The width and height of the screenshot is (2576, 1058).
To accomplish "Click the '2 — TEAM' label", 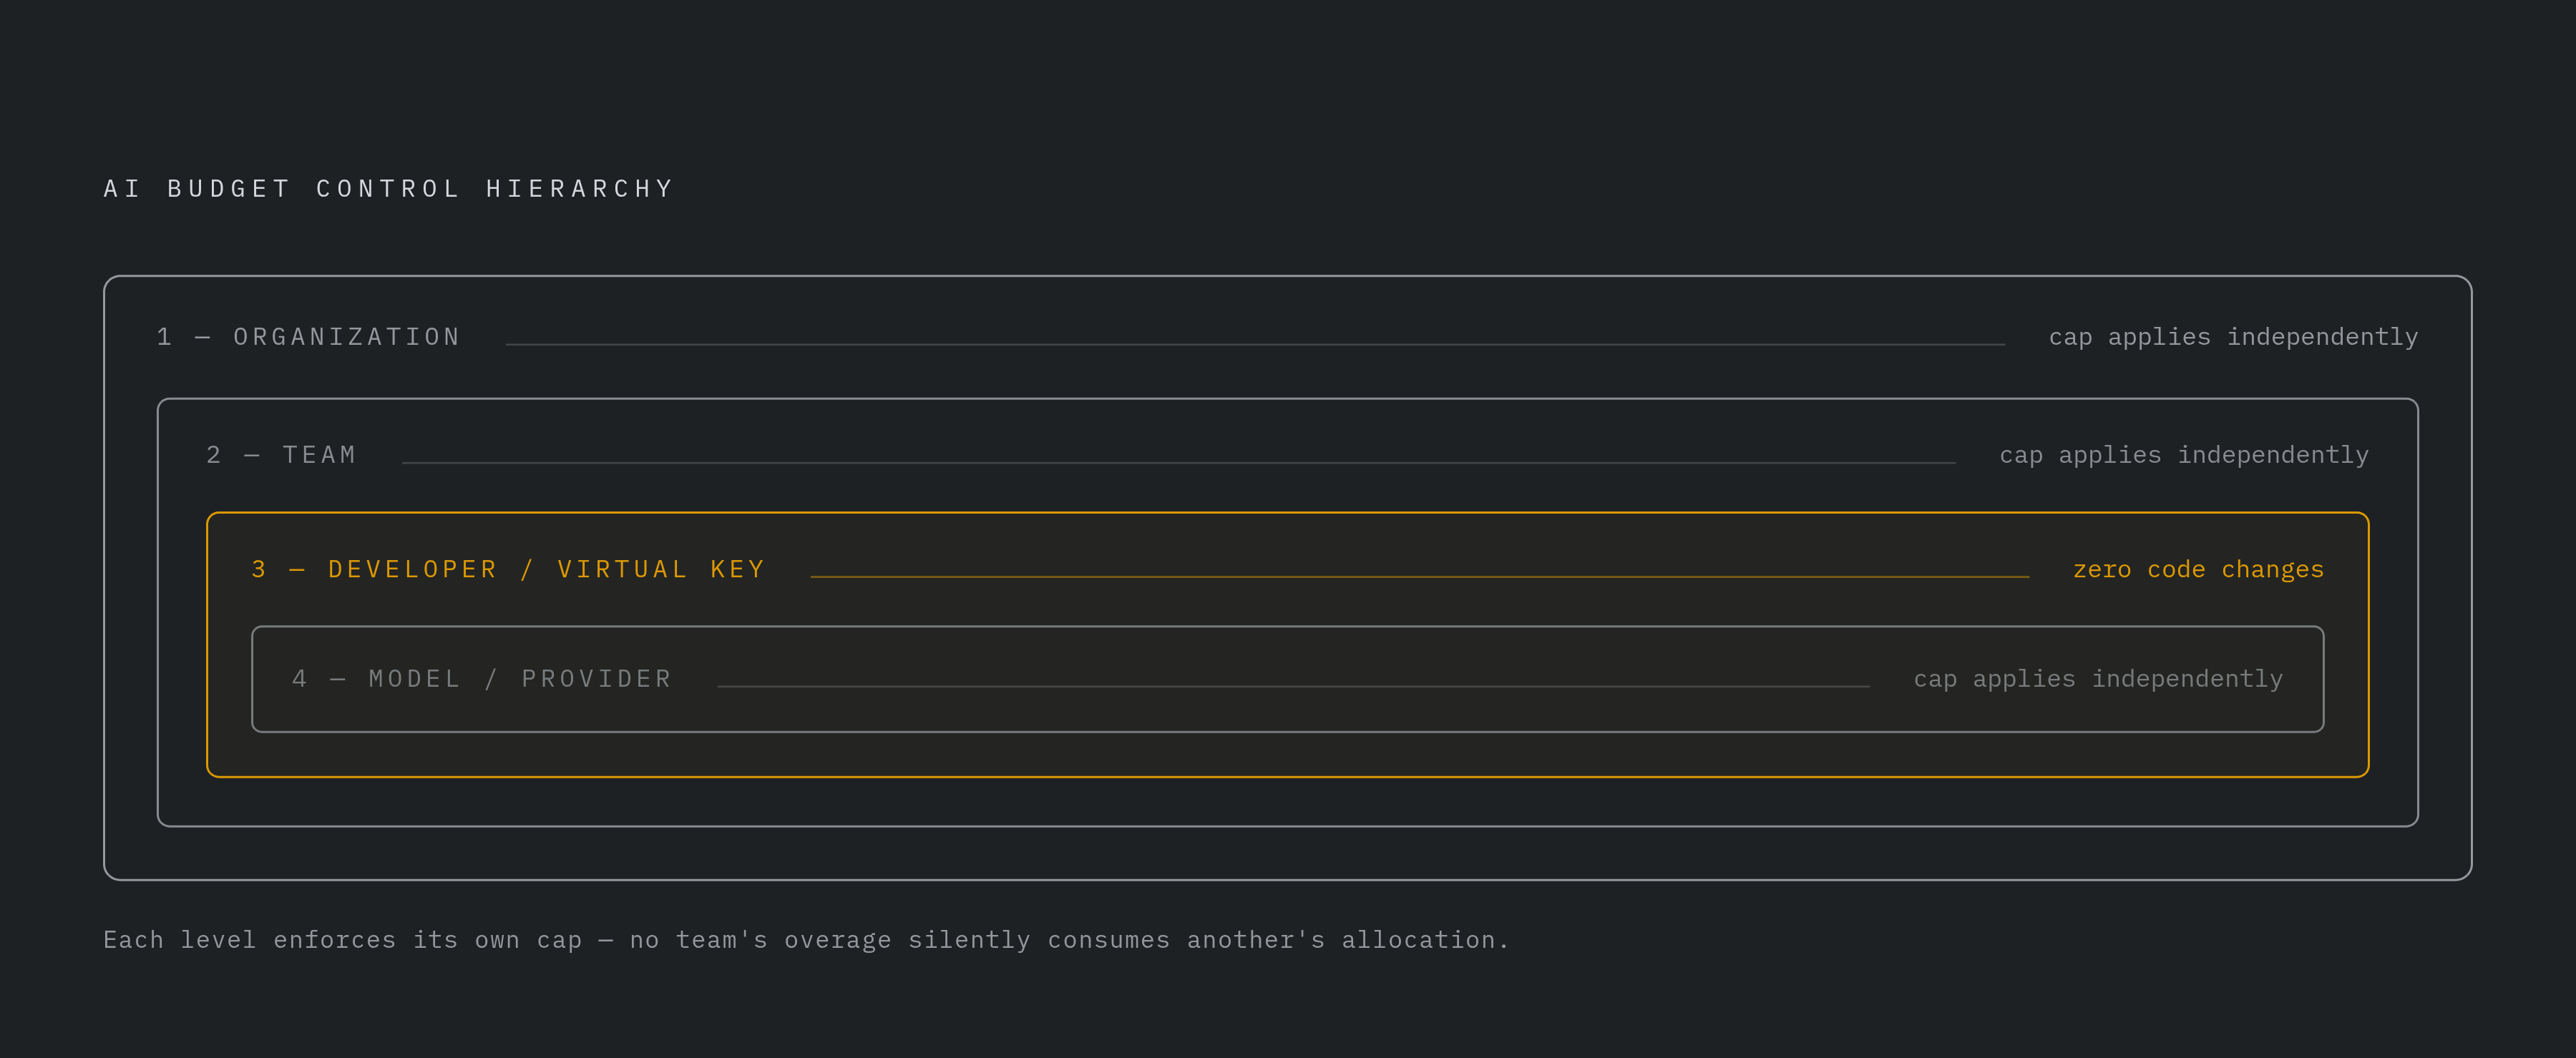I will coord(282,455).
